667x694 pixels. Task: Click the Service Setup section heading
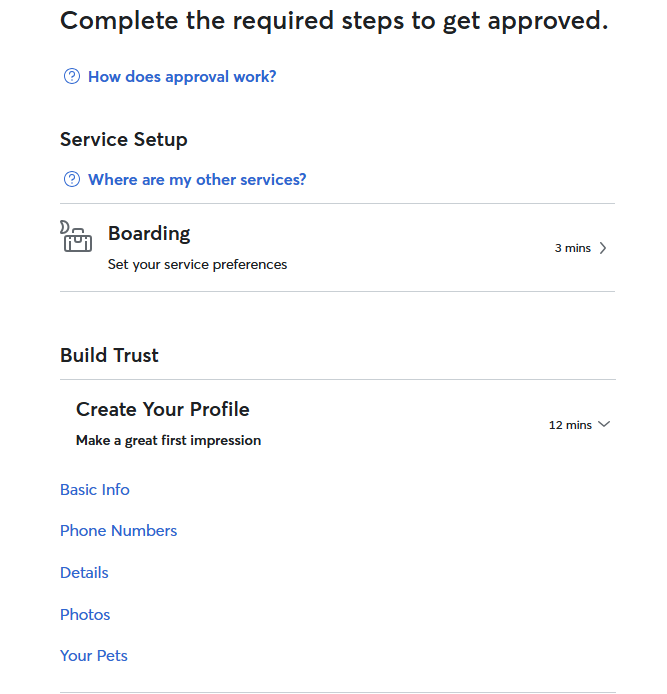[x=124, y=139]
